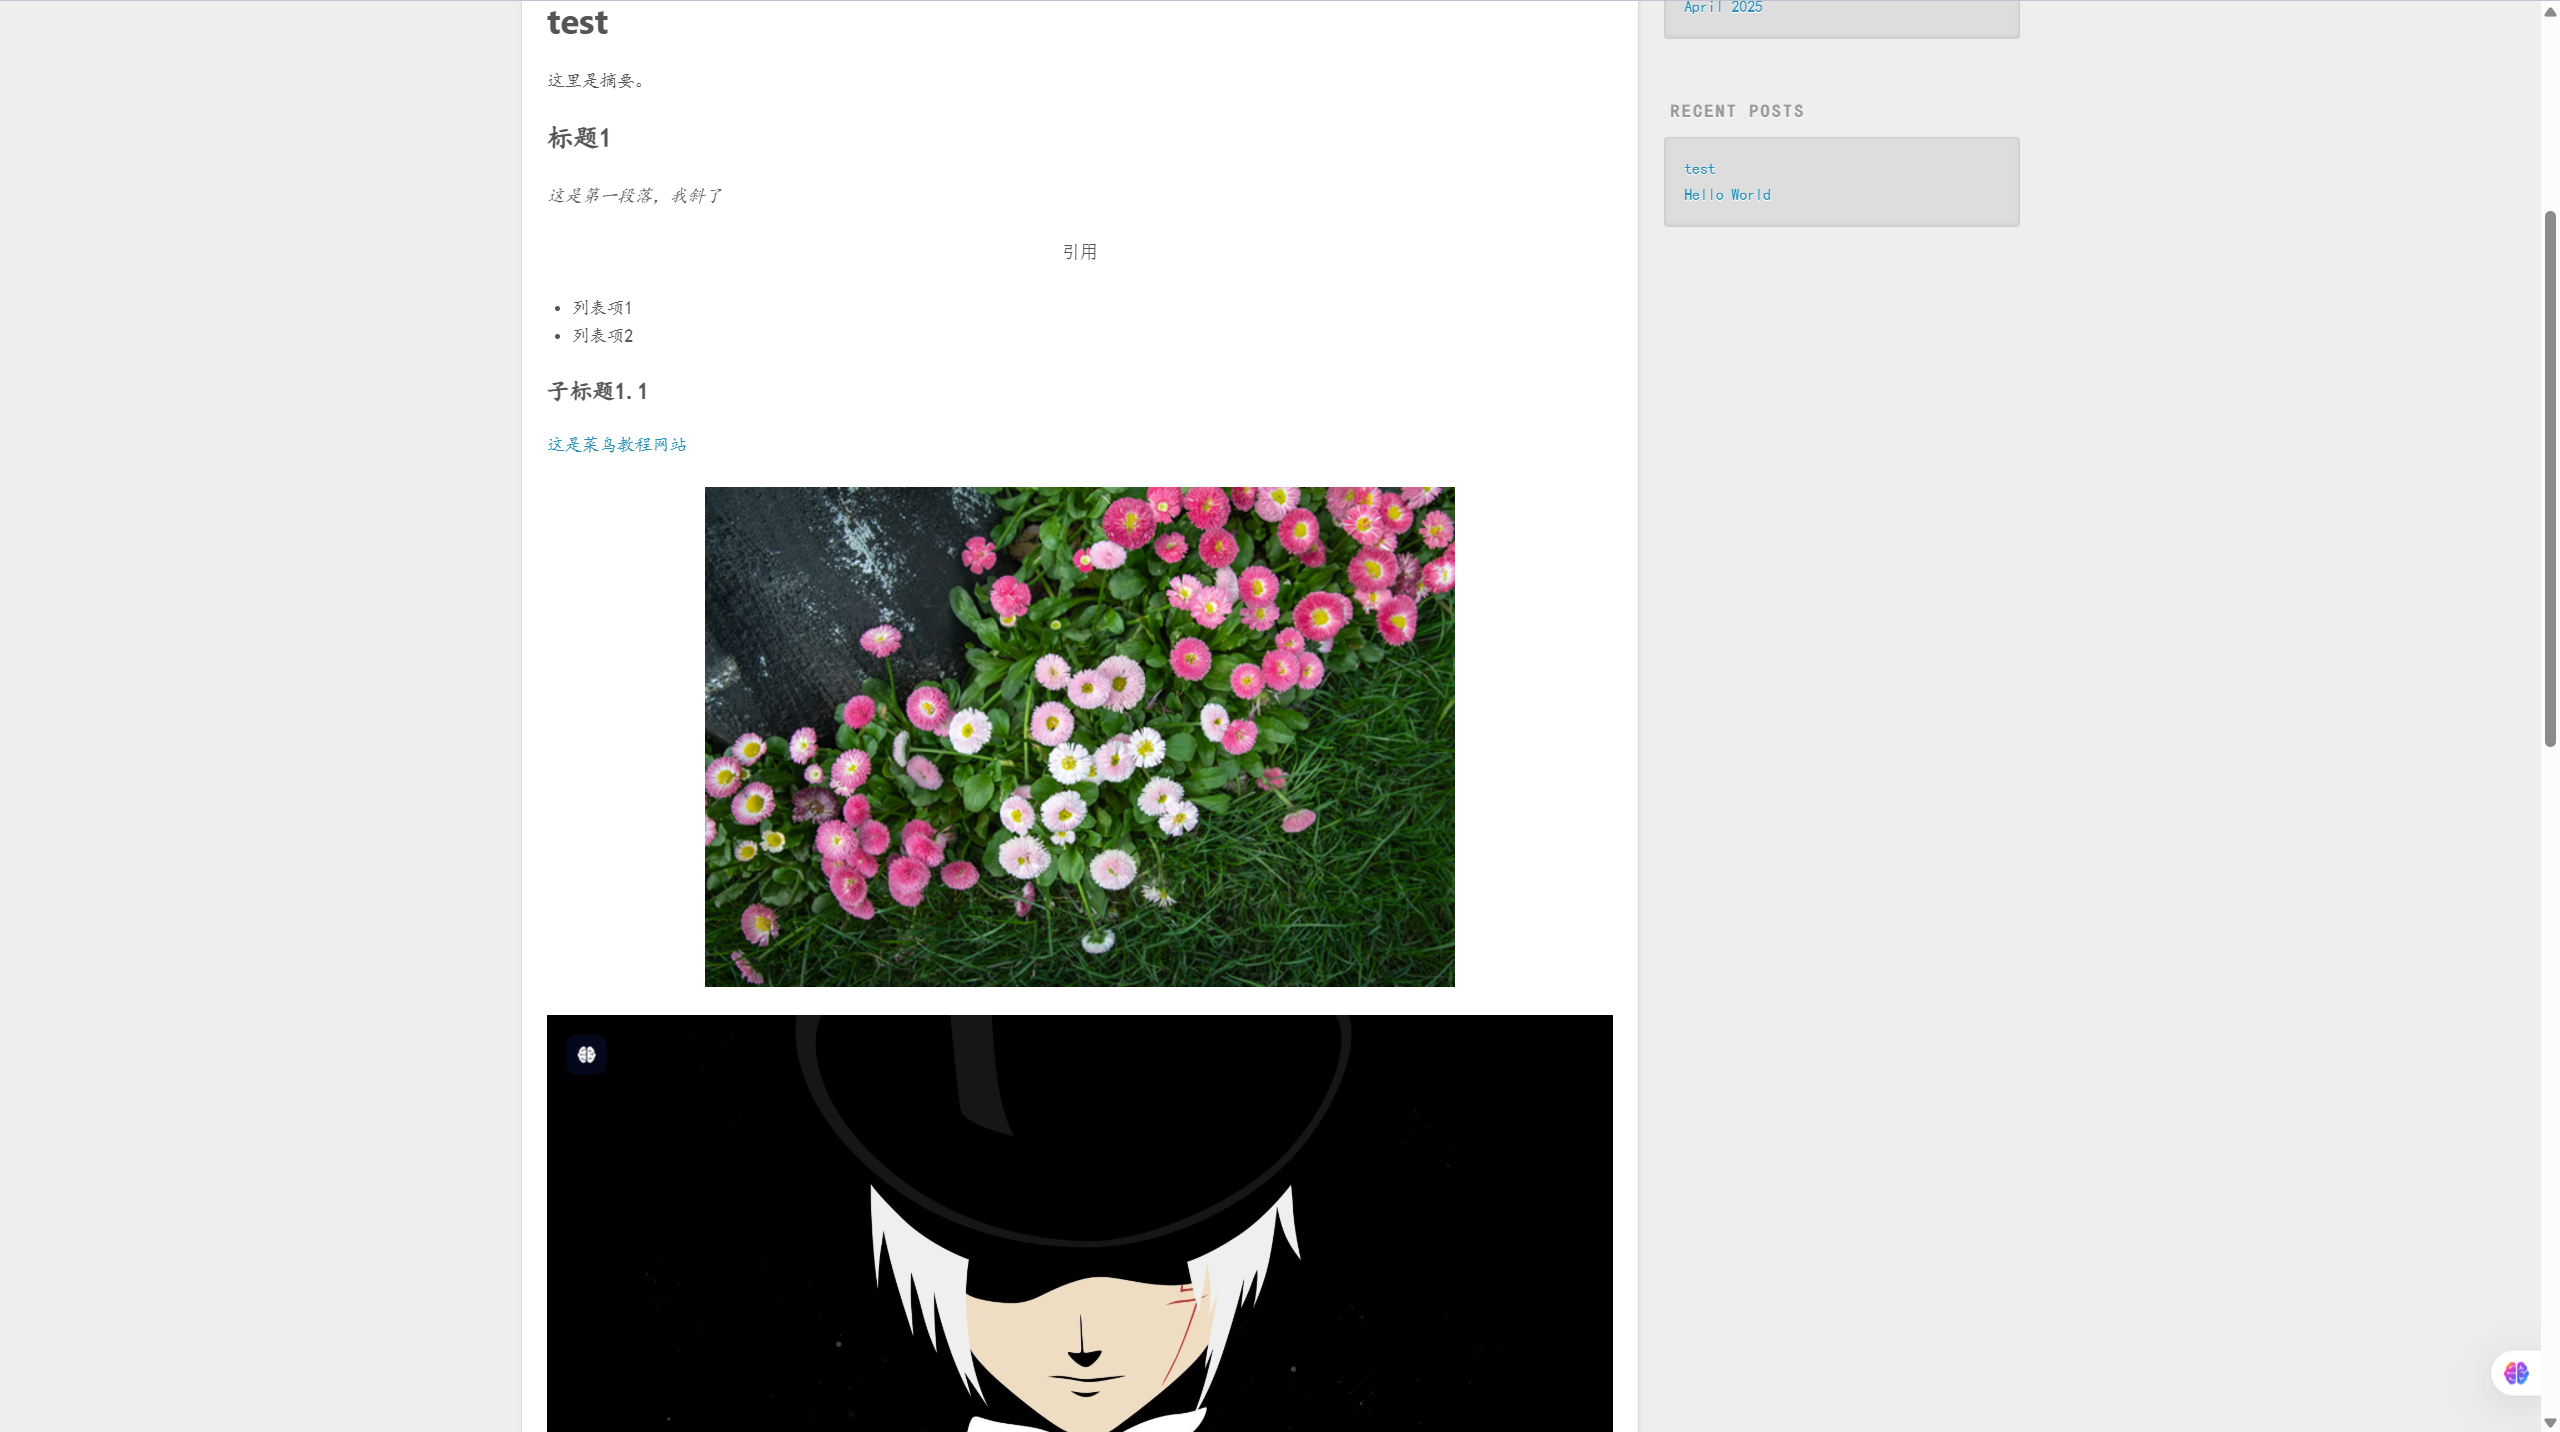Open the 'test' recent post link
The height and width of the screenshot is (1432, 2560).
click(x=1698, y=169)
